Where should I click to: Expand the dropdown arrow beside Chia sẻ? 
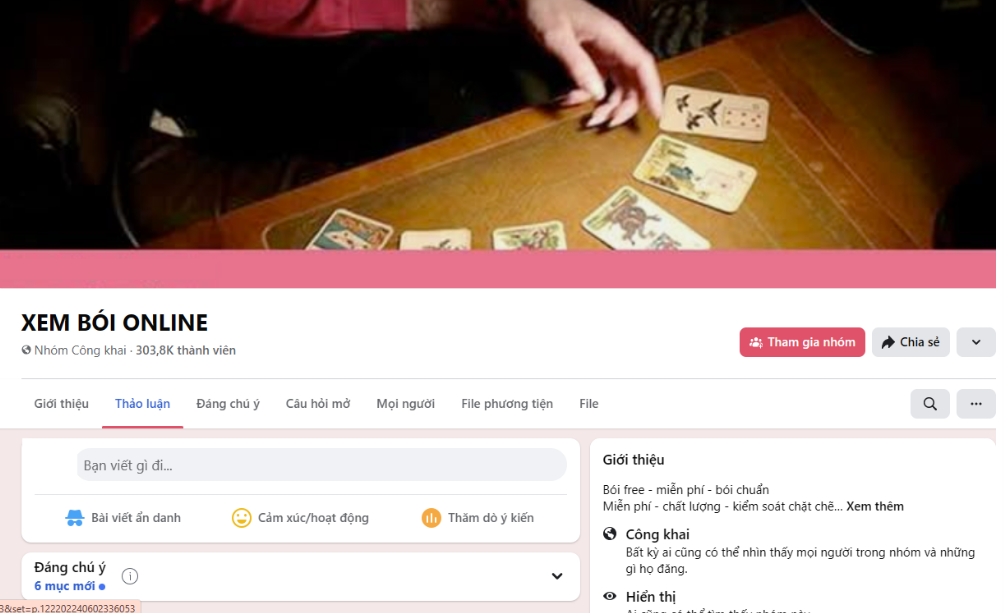pyautogui.click(x=976, y=342)
